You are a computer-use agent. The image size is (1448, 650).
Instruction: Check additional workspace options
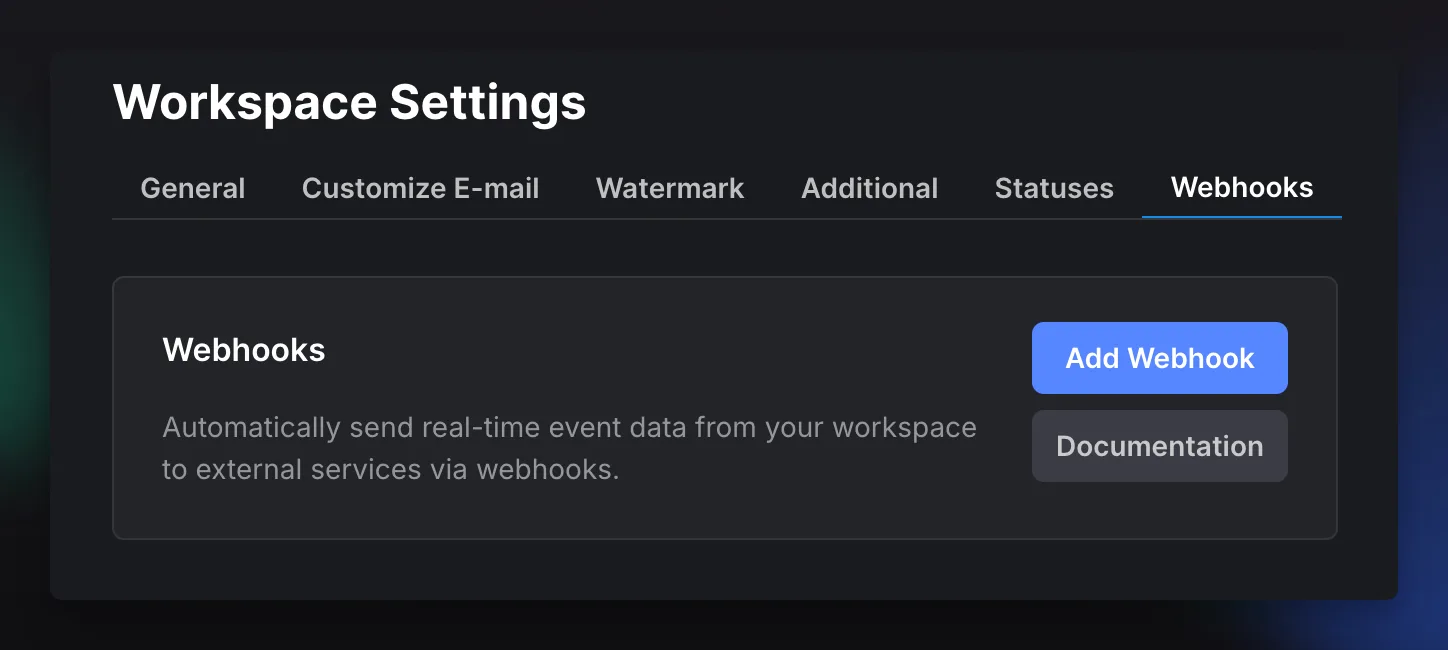pos(869,188)
